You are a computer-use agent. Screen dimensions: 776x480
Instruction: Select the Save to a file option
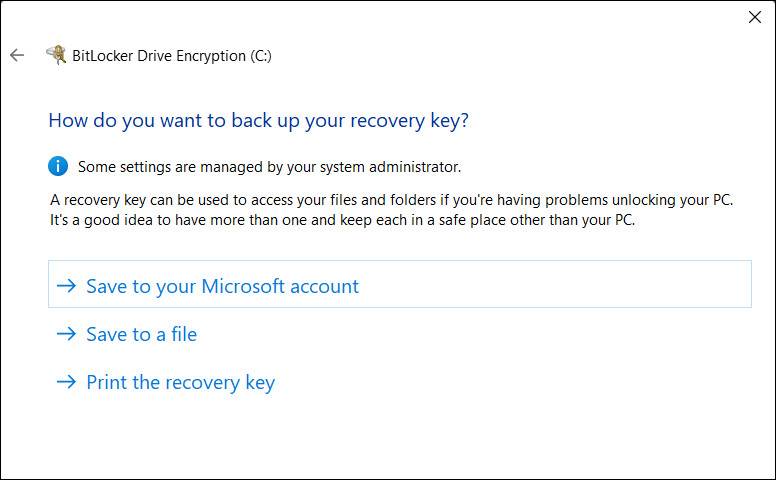coord(141,334)
